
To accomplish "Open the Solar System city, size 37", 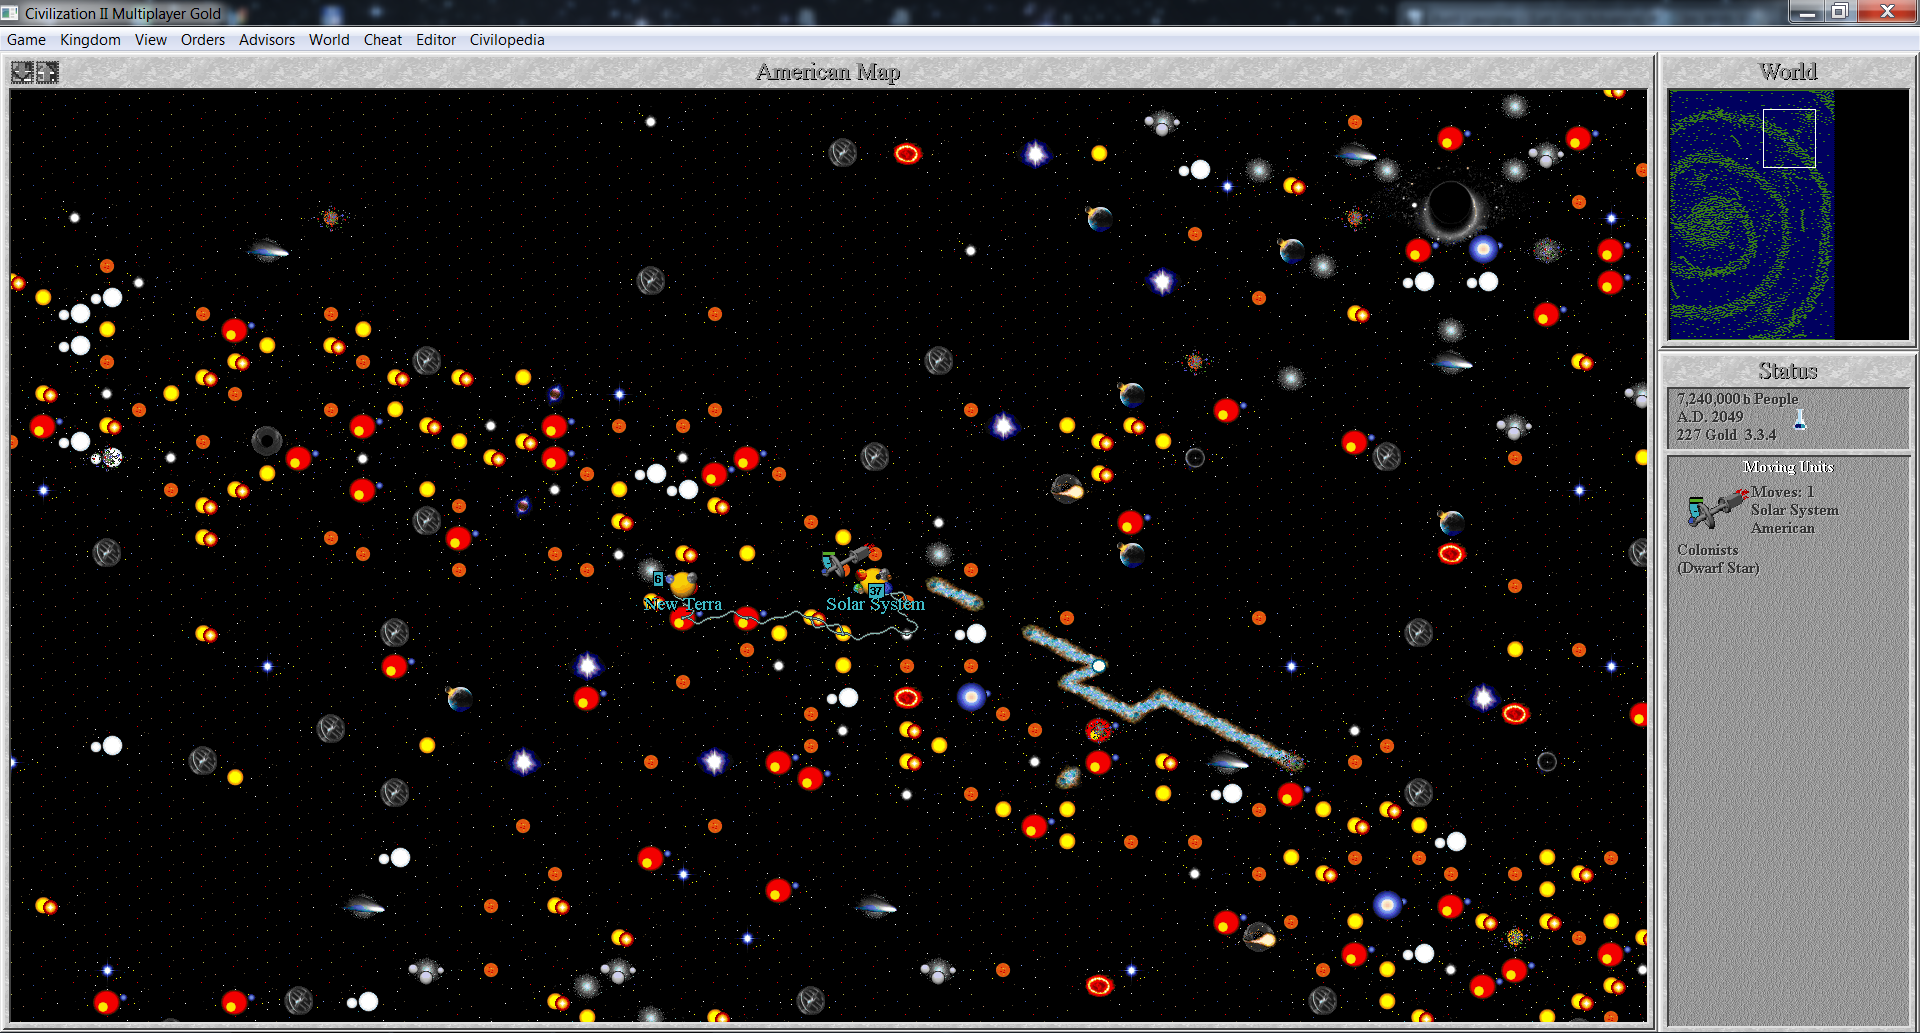I will point(874,582).
